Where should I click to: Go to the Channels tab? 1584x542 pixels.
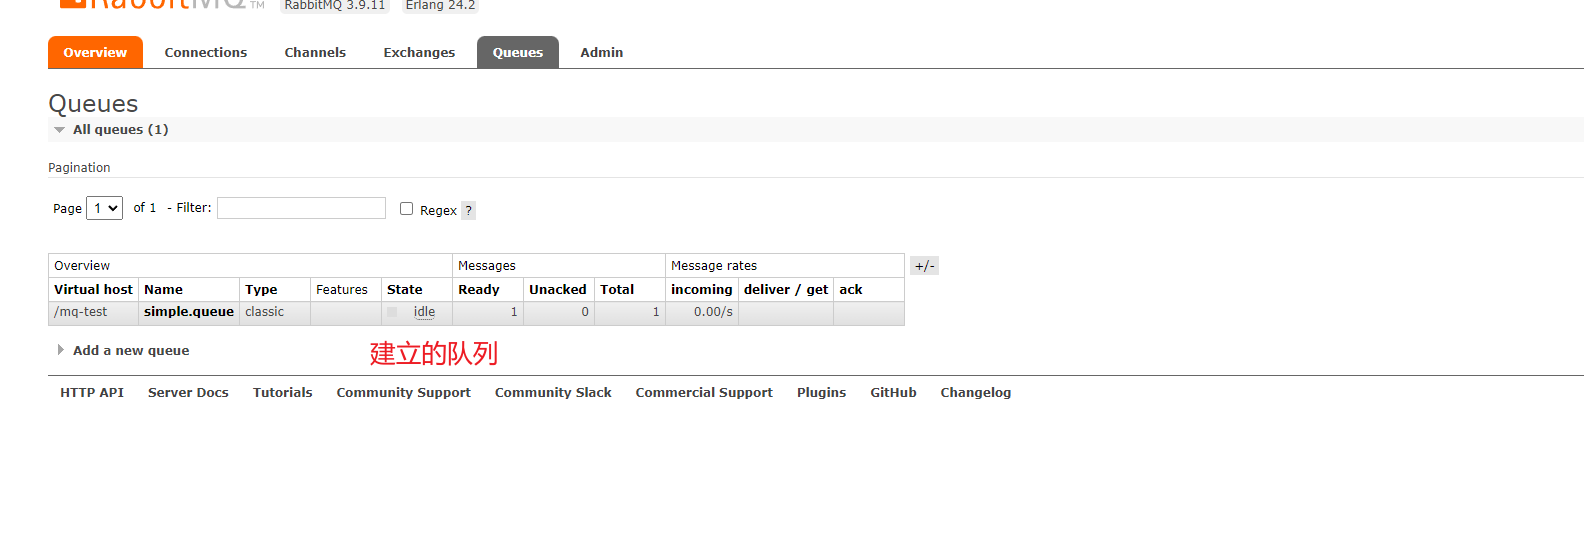click(x=315, y=53)
